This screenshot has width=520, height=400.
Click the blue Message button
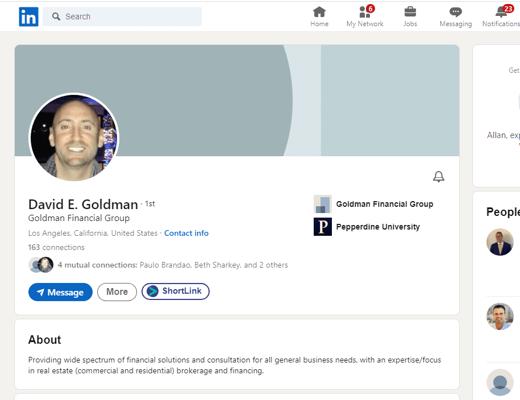(x=60, y=292)
